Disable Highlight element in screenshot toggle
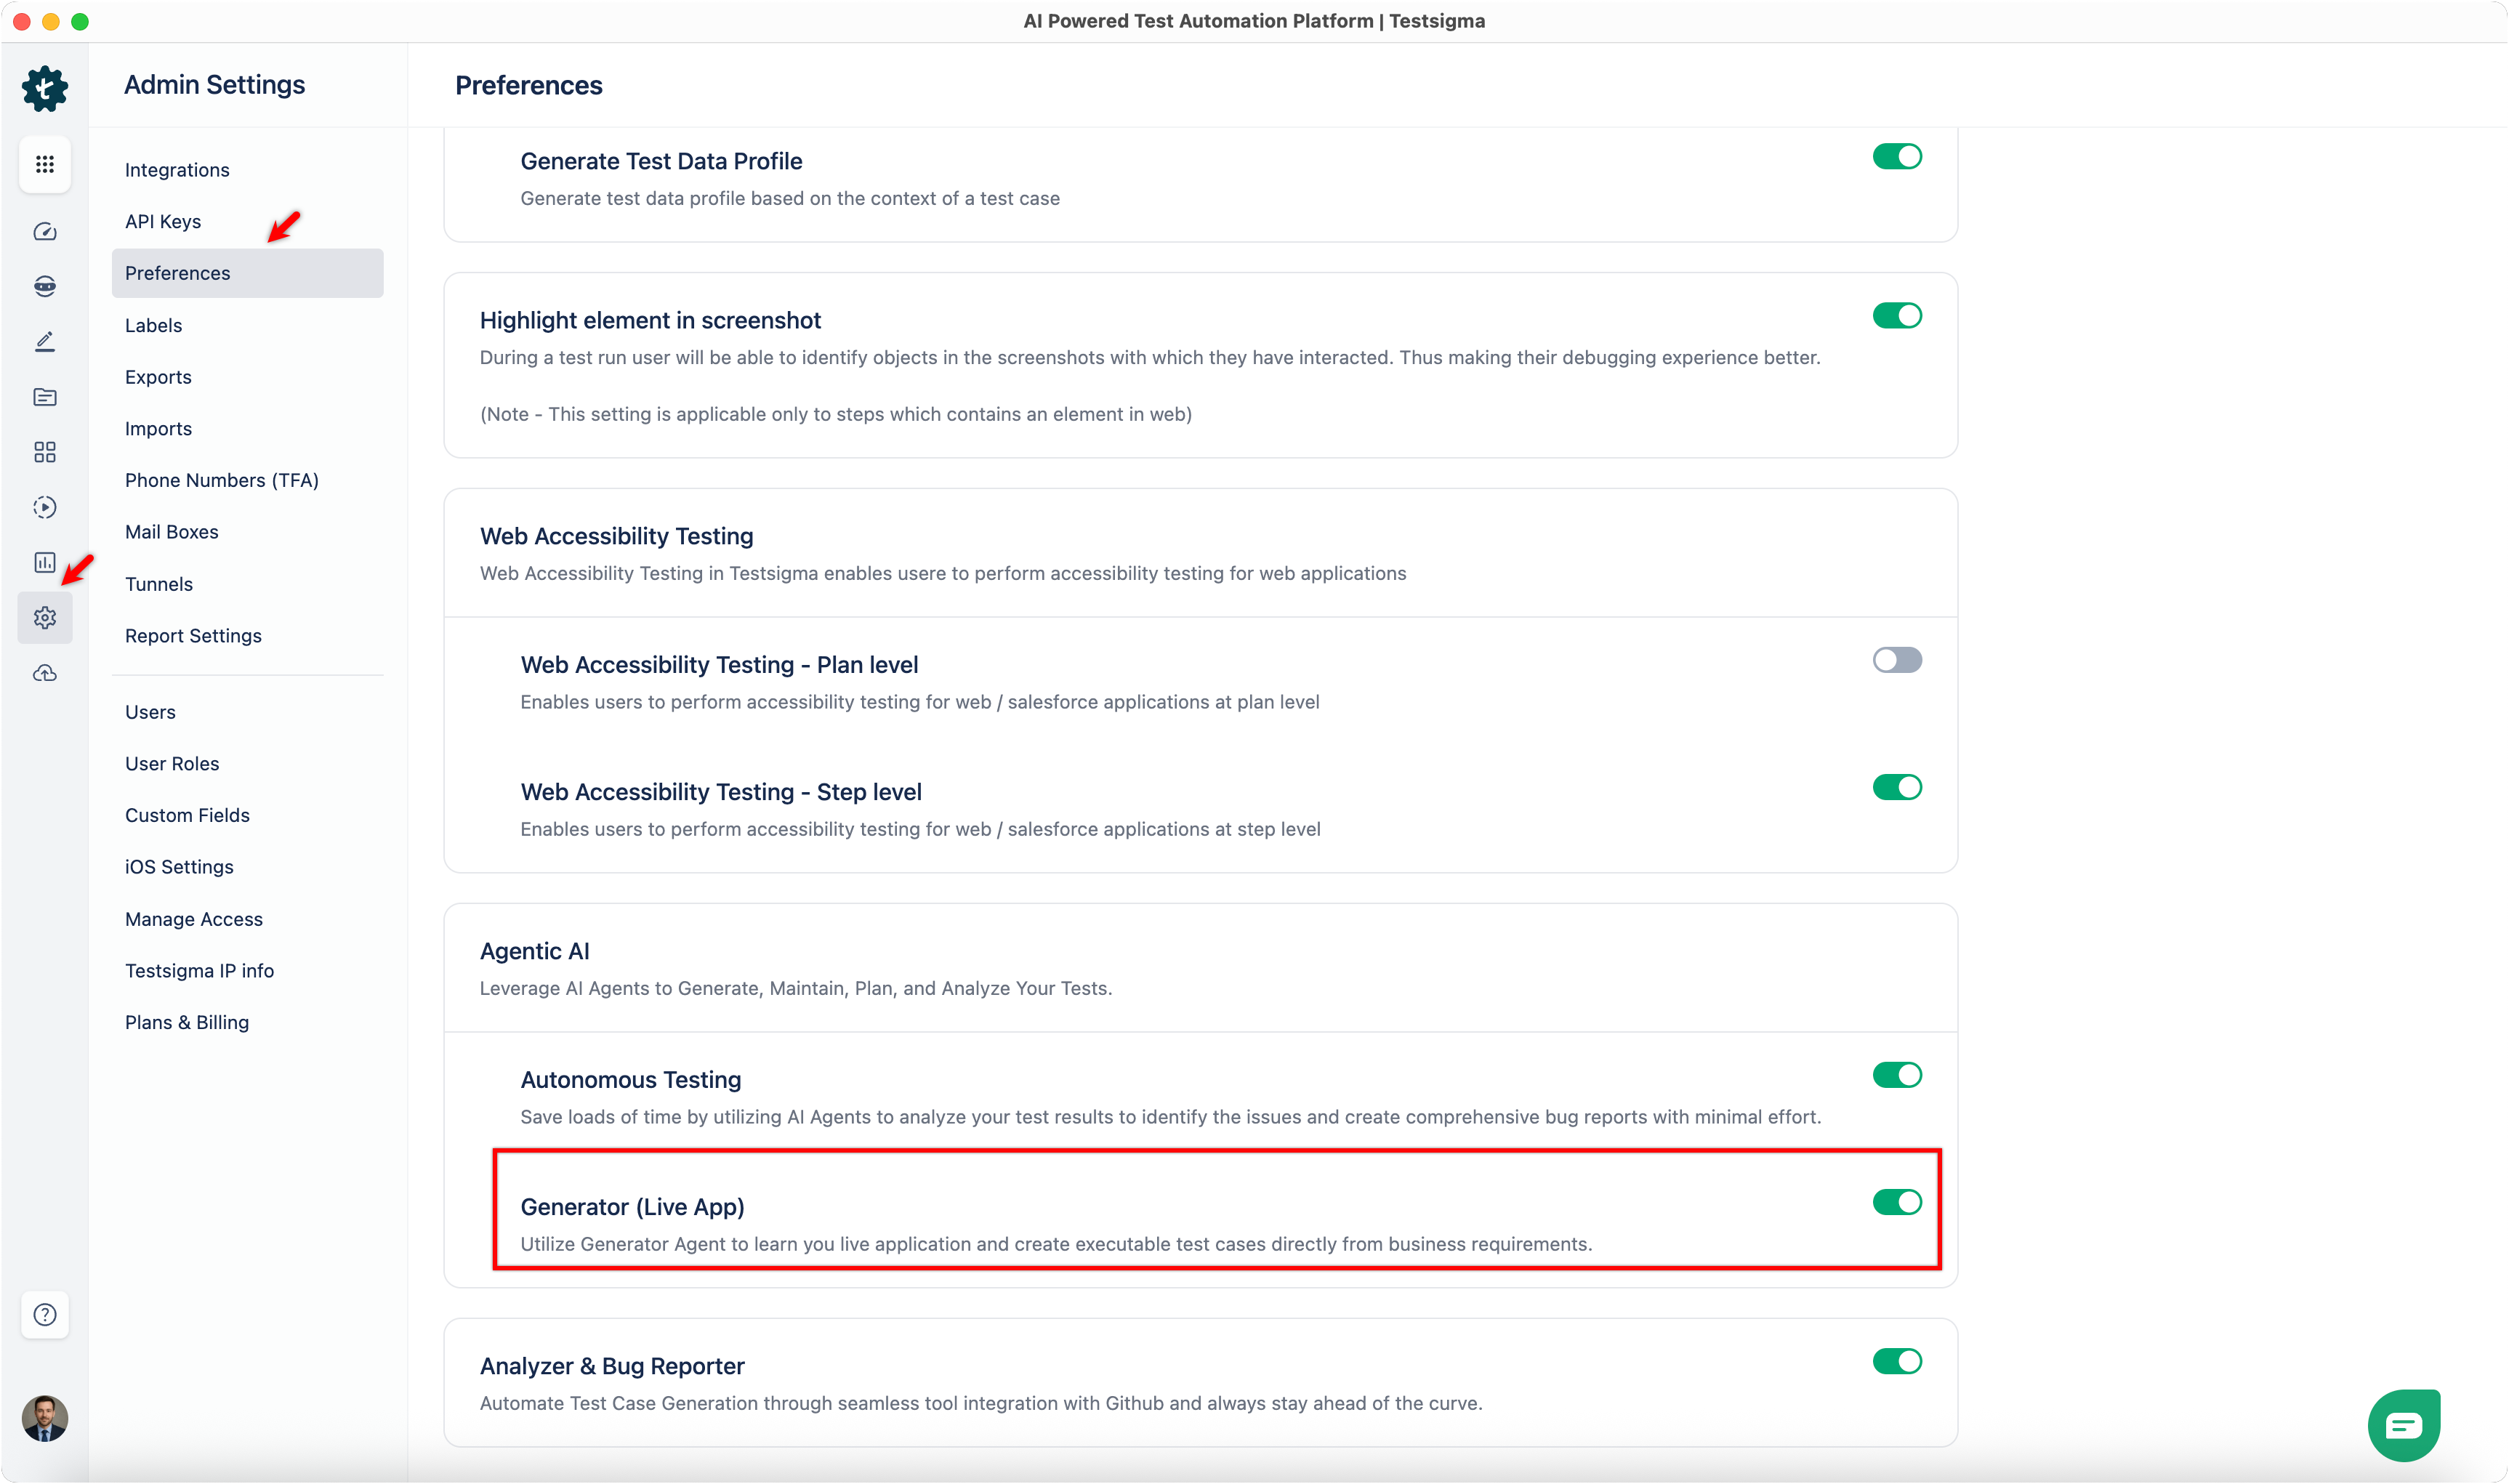Viewport: 2509px width, 1484px height. (x=1896, y=316)
